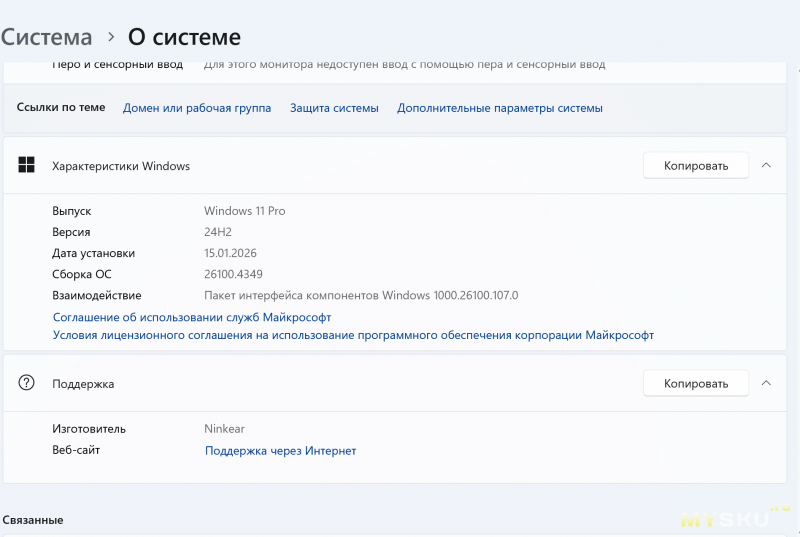Collapse the Поддержка section chevron
This screenshot has height=537, width=800.
(766, 383)
